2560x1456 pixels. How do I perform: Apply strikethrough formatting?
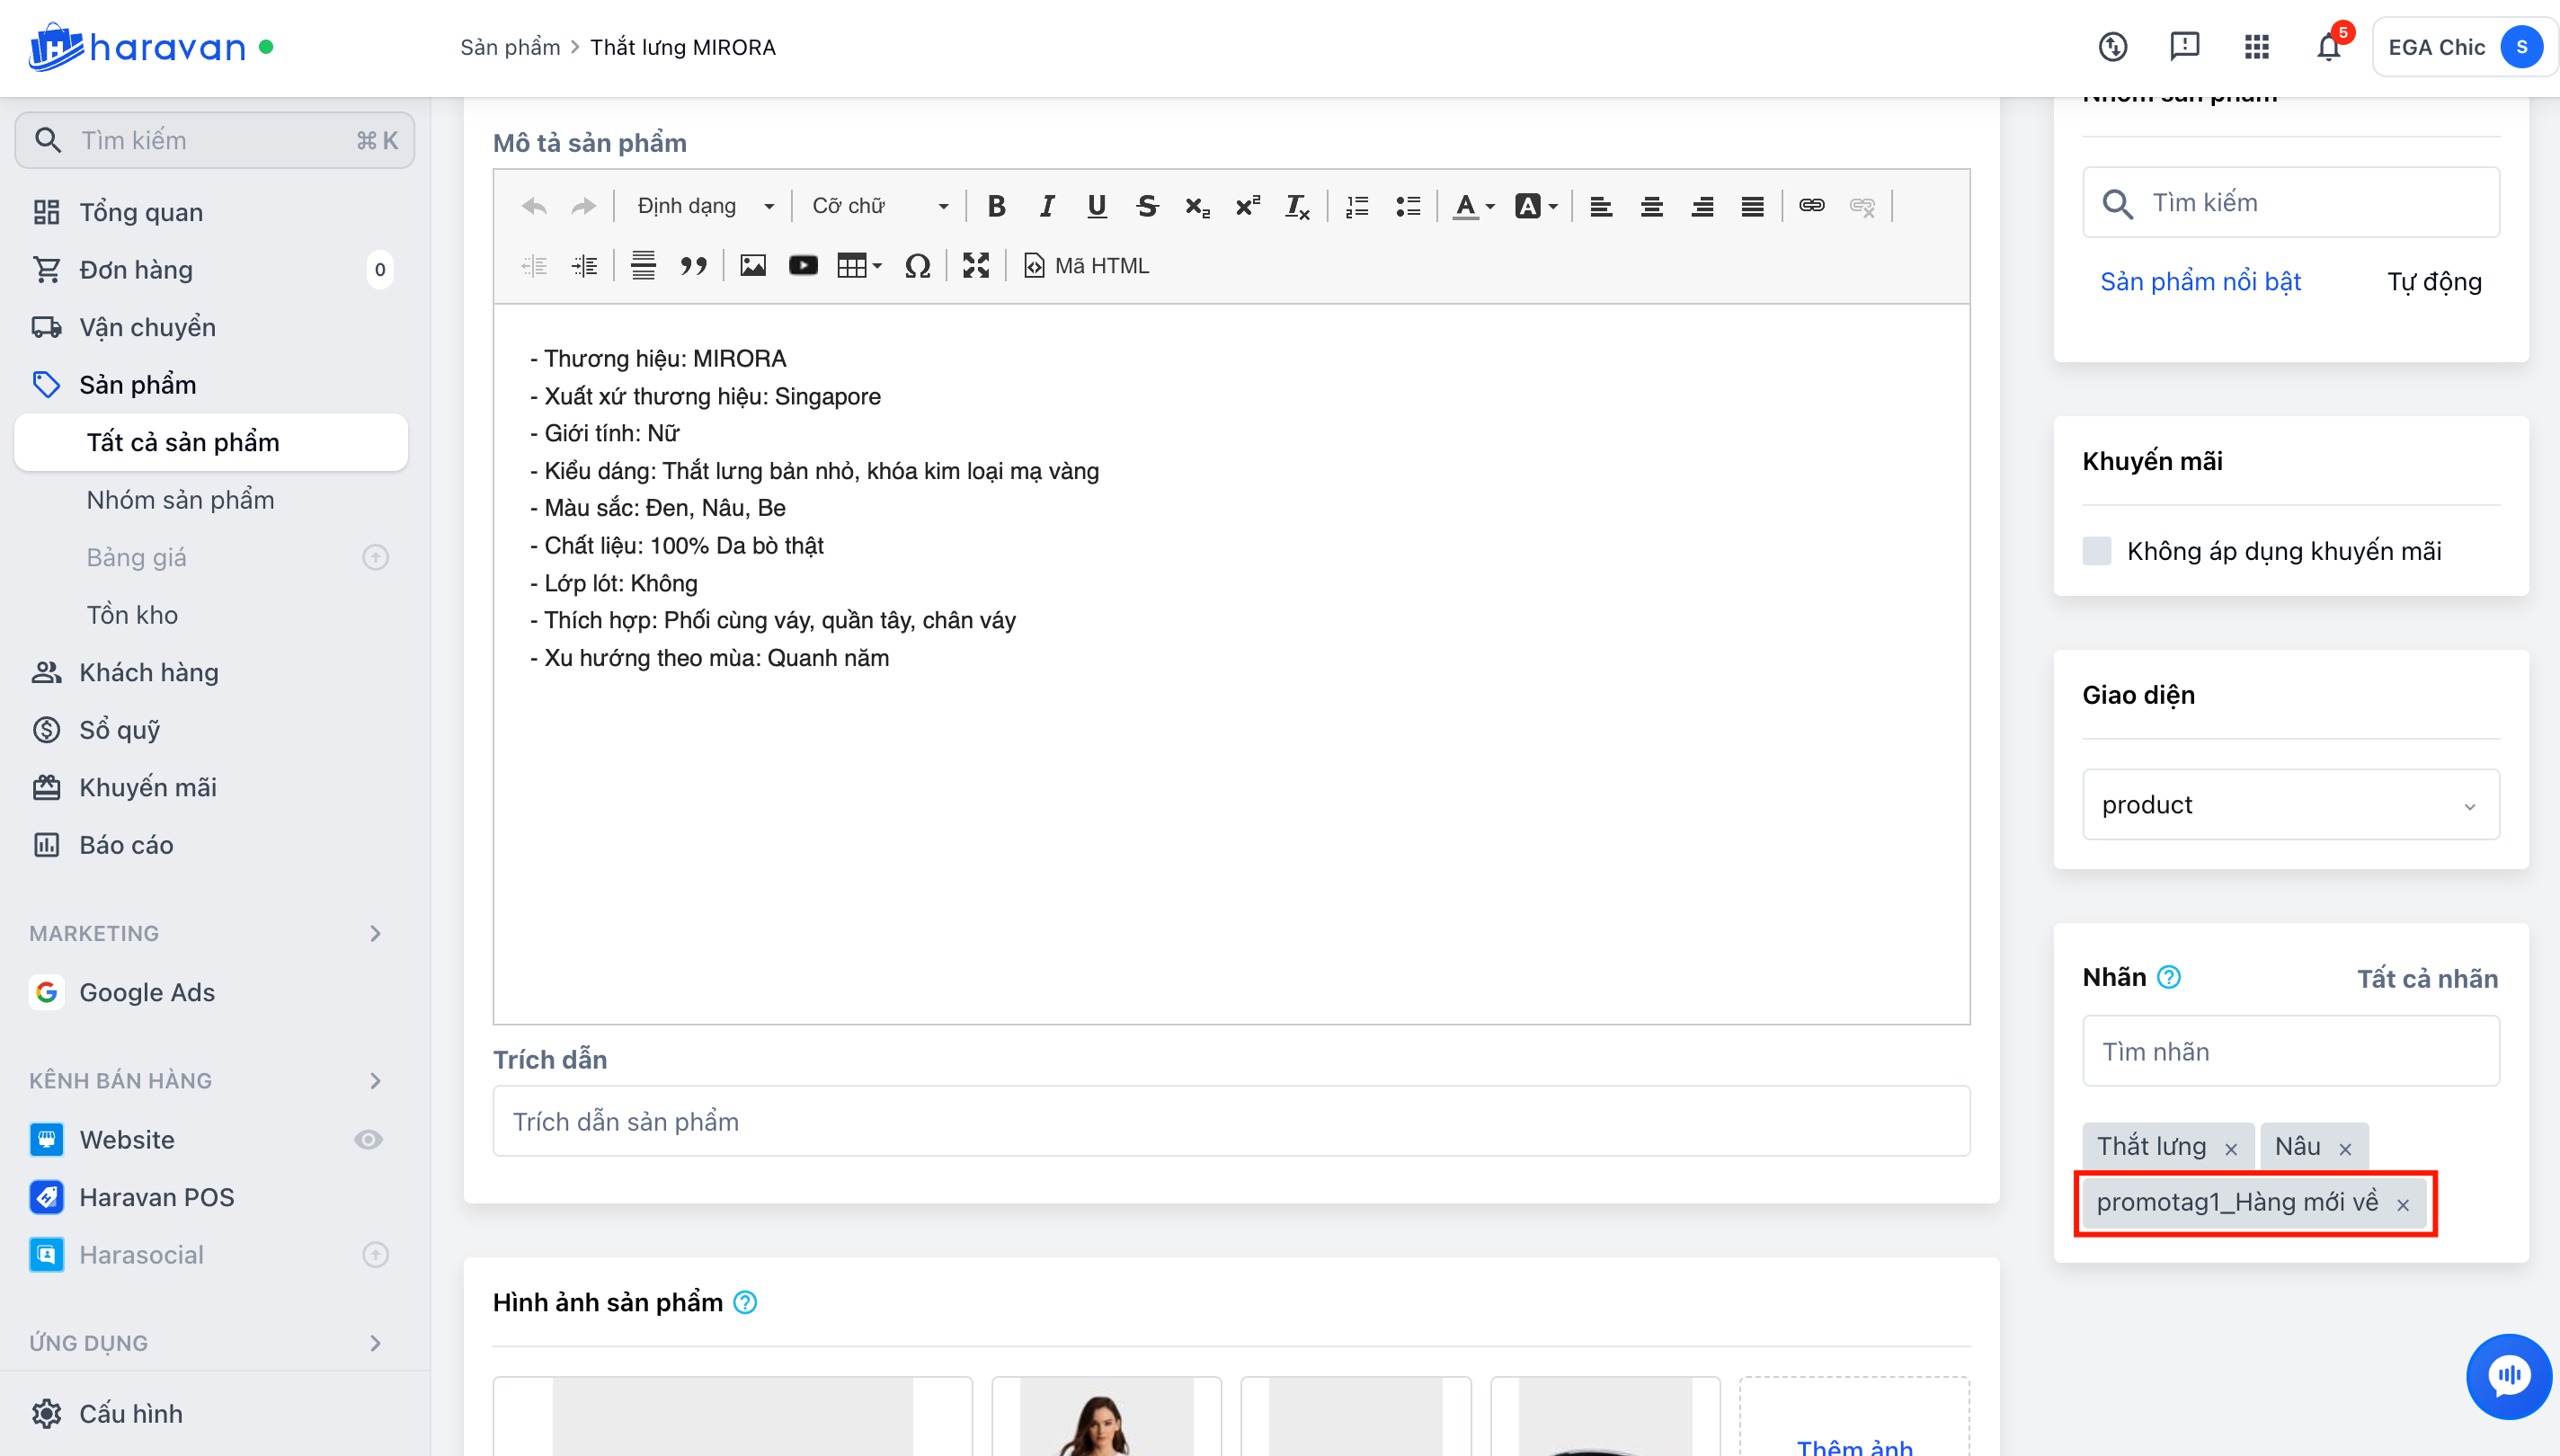(1147, 206)
